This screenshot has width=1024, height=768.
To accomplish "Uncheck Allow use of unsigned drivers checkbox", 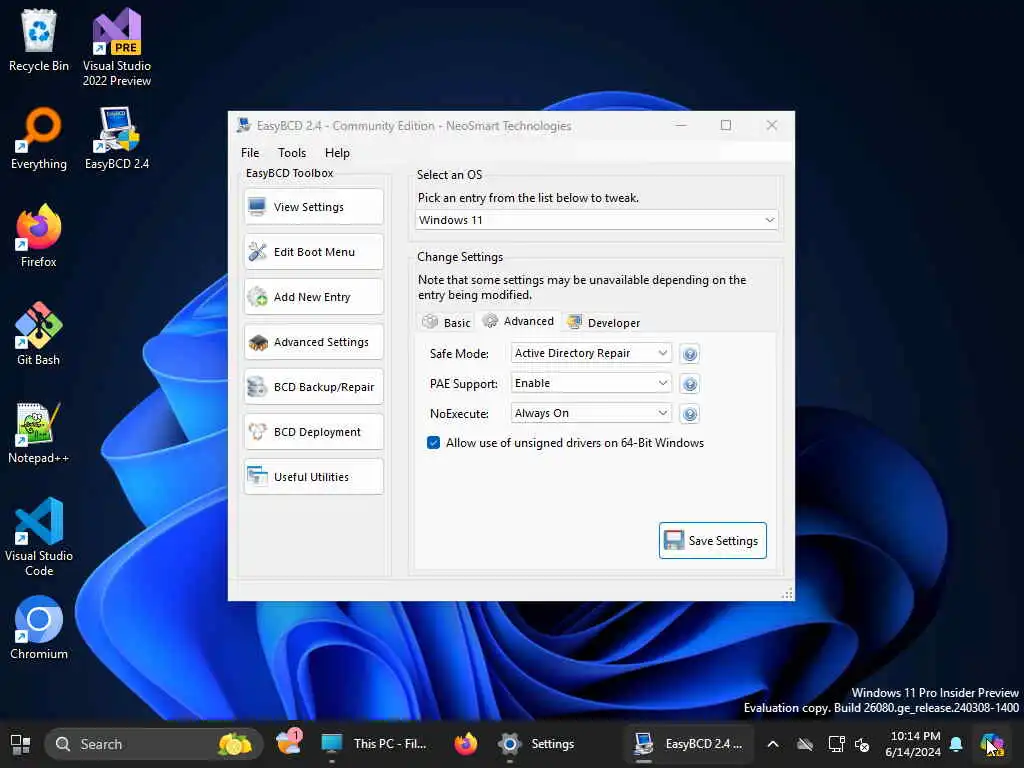I will point(434,443).
